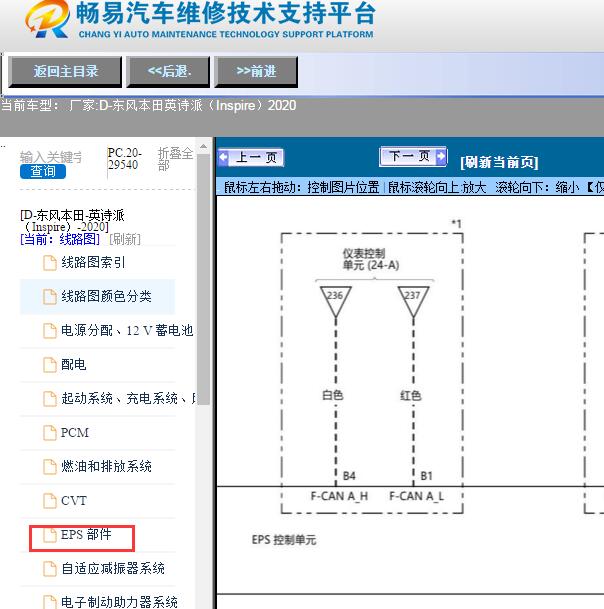Click document icon beside 自适应减振器系统
This screenshot has width=604, height=609.
pyautogui.click(x=50, y=569)
